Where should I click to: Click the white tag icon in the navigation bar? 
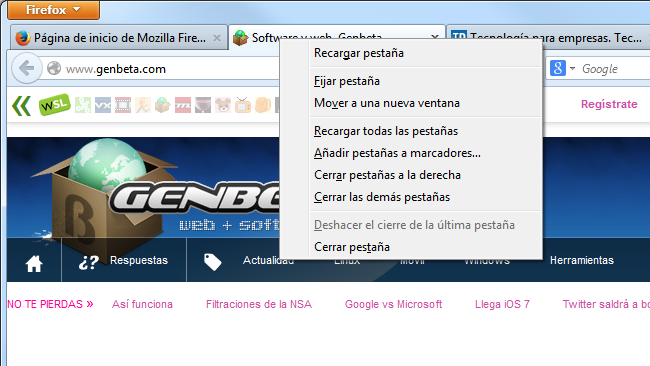coord(213,262)
